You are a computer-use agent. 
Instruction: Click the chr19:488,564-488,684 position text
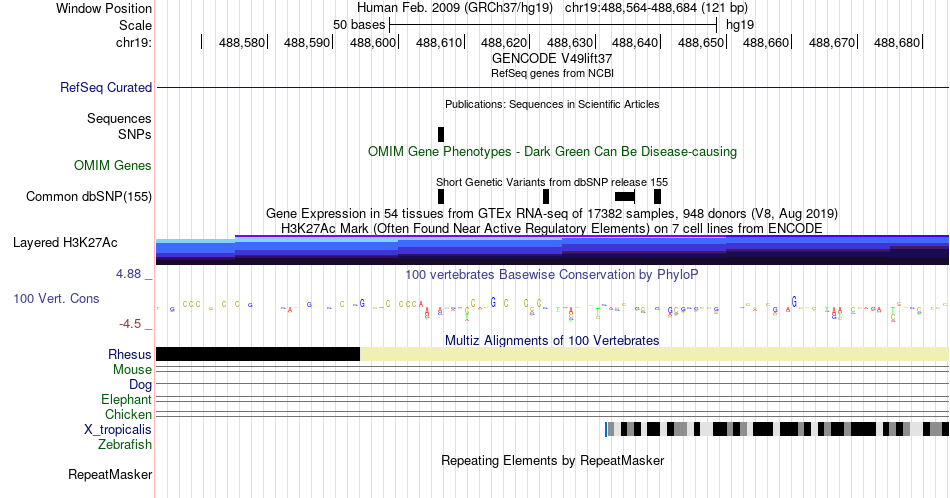coord(656,8)
